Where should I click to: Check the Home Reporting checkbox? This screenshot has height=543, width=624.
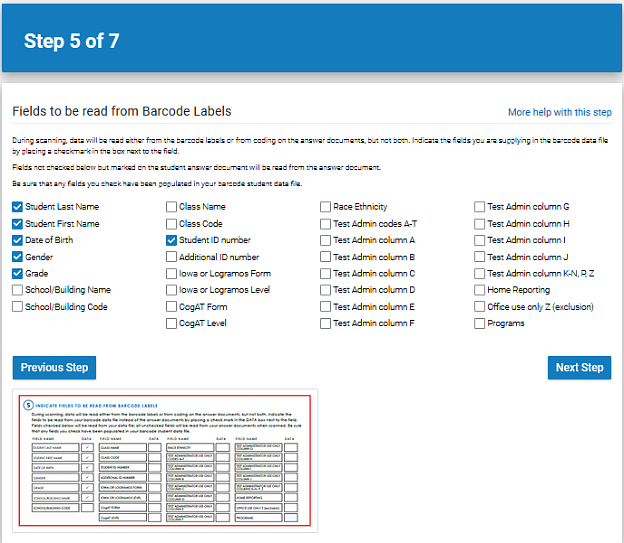pyautogui.click(x=479, y=290)
